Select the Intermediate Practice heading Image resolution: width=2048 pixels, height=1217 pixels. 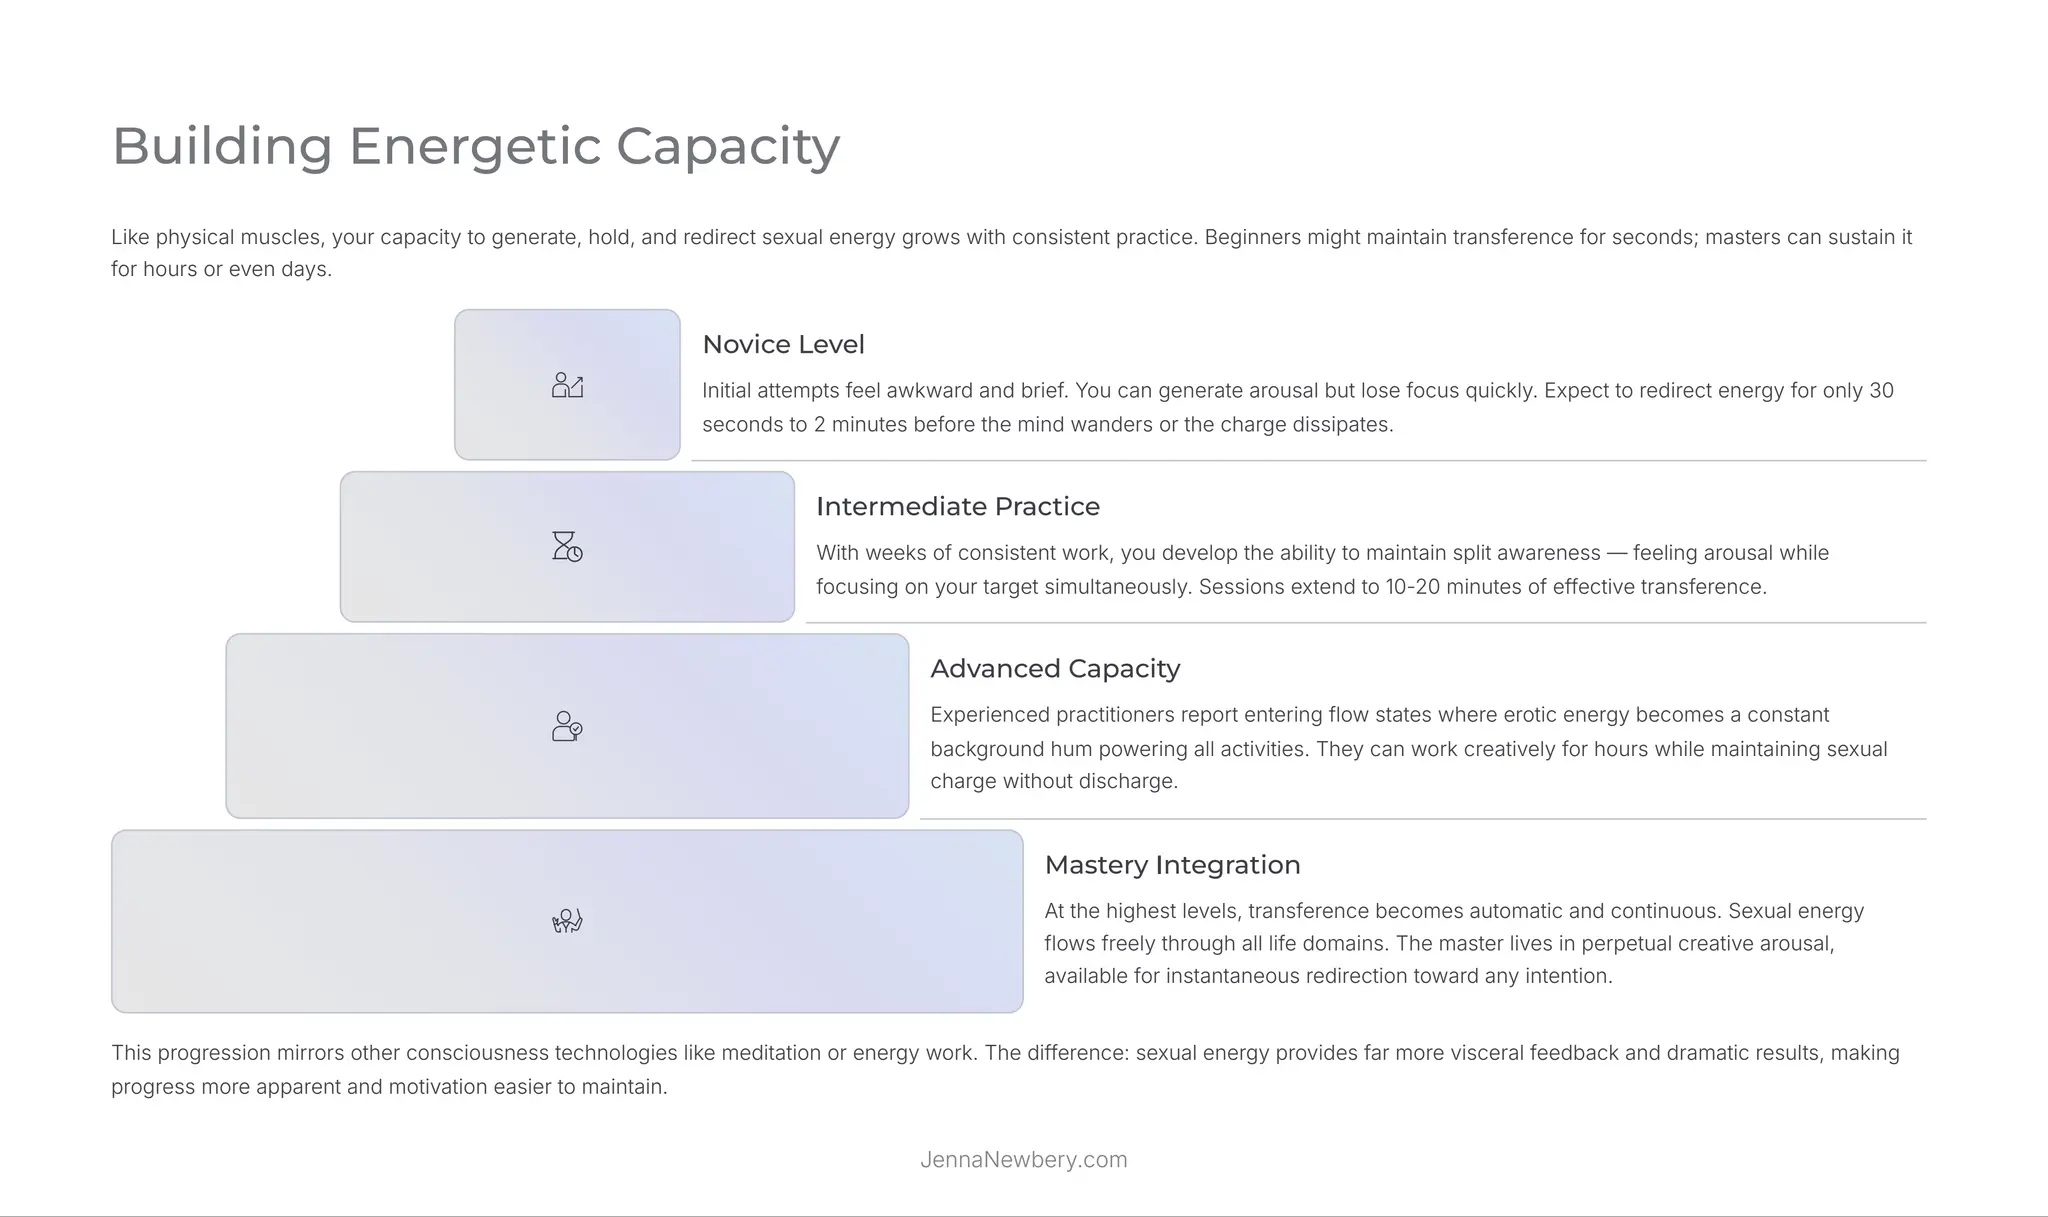[x=957, y=506]
